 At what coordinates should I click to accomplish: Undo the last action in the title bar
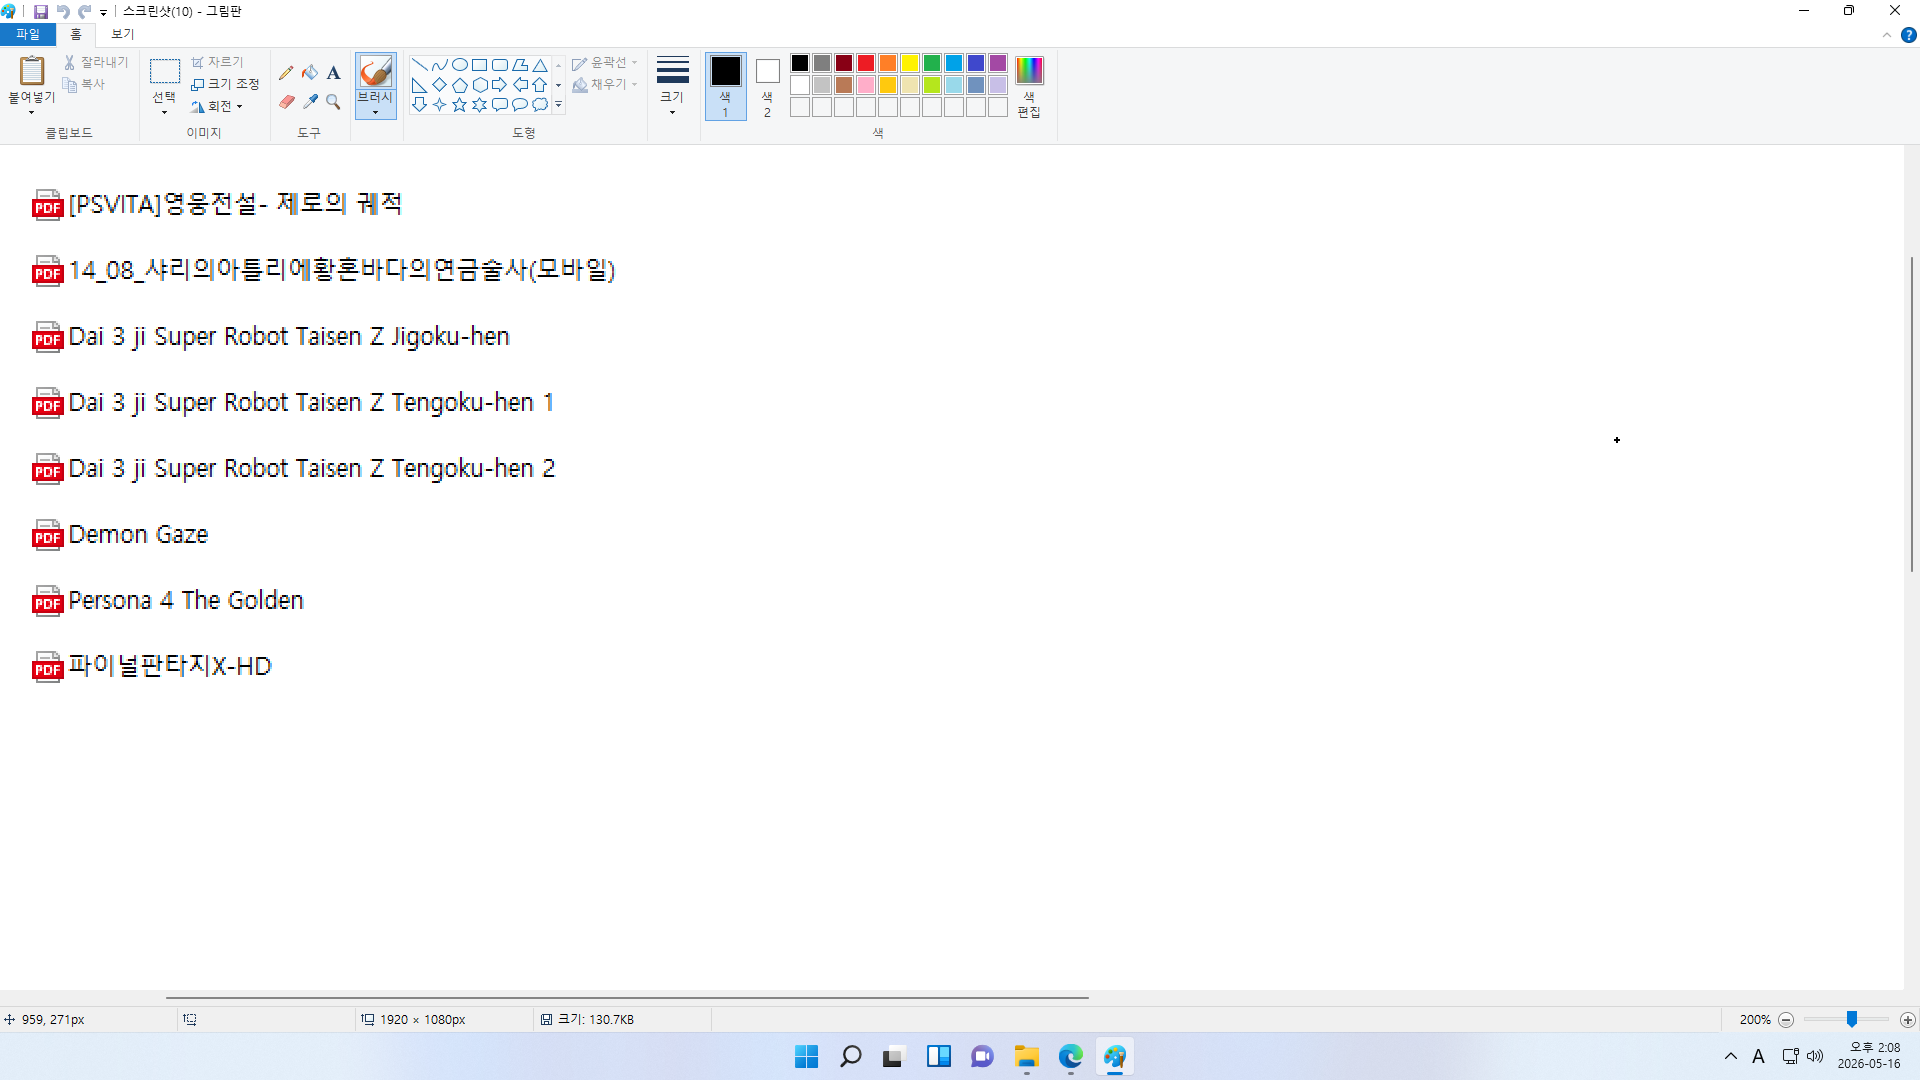pyautogui.click(x=63, y=12)
